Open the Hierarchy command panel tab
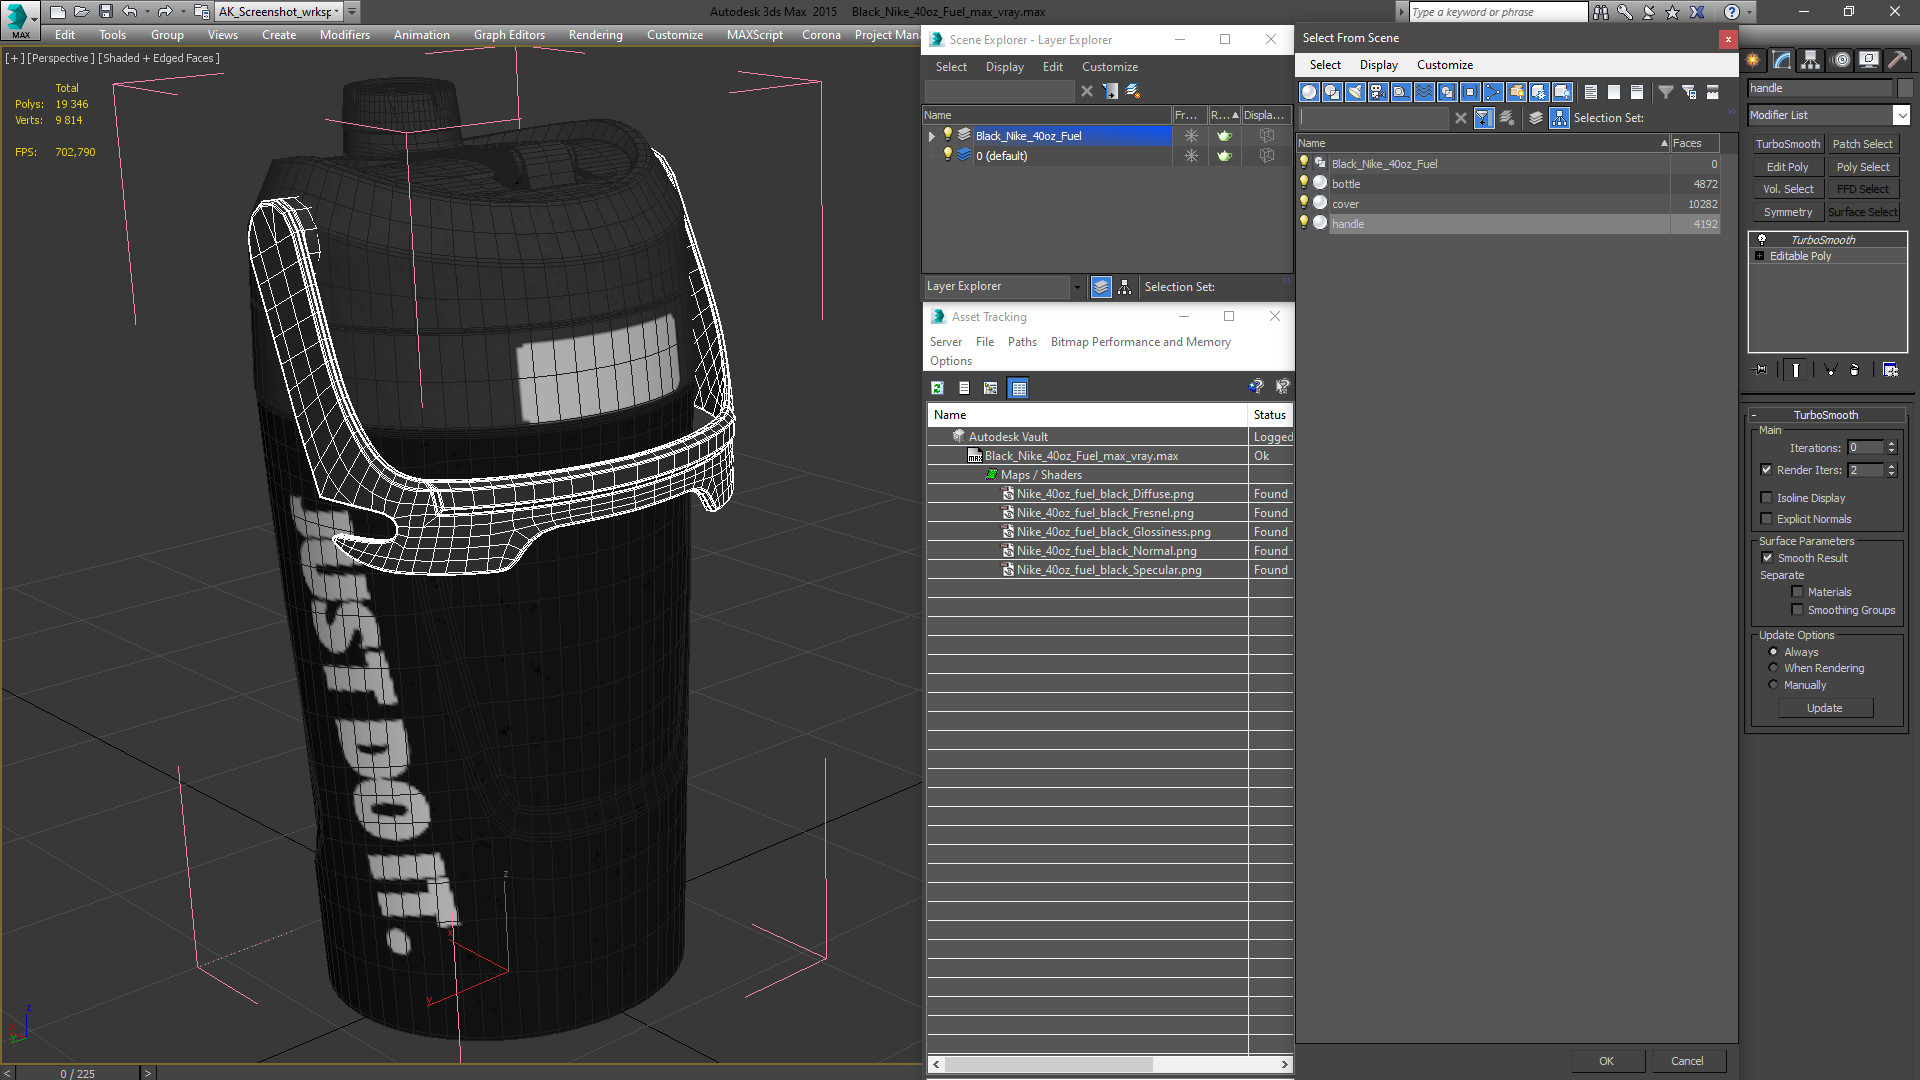 coord(1811,60)
